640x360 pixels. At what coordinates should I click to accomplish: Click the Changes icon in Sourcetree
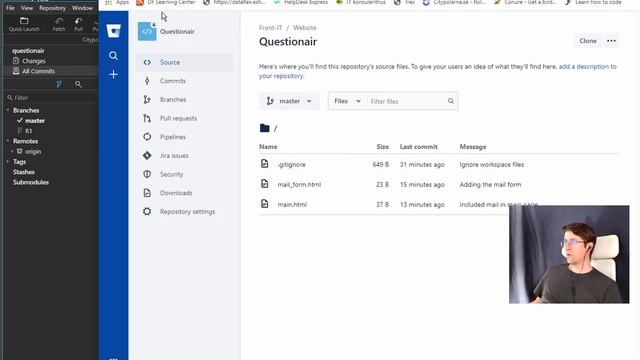(x=16, y=61)
